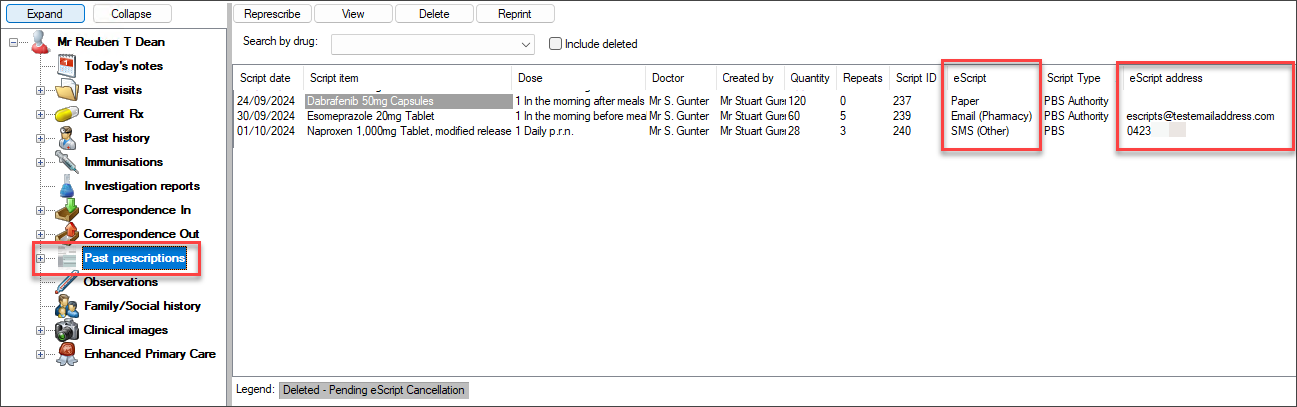Expand the Enhanced Primary Care tree node
The height and width of the screenshot is (407, 1297).
[x=41, y=354]
